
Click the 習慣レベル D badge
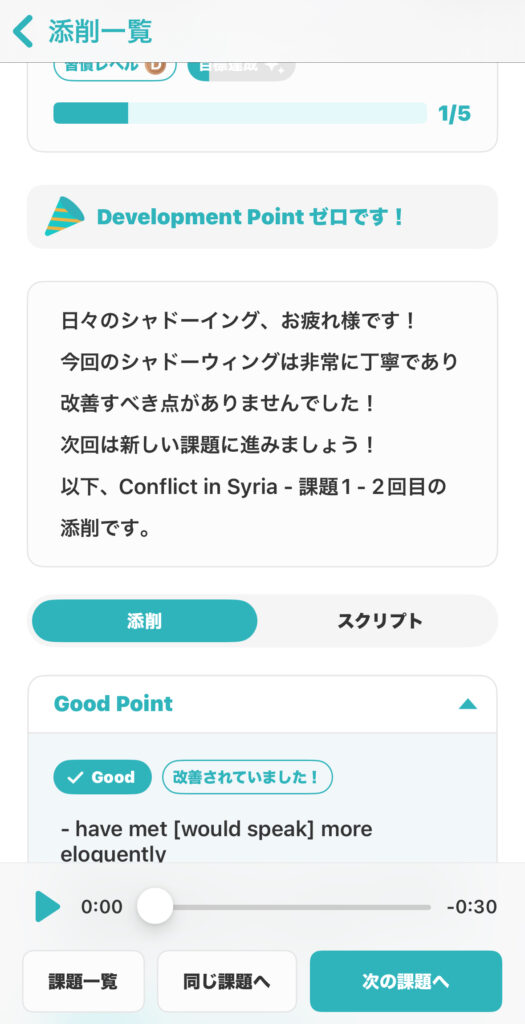pyautogui.click(x=115, y=68)
